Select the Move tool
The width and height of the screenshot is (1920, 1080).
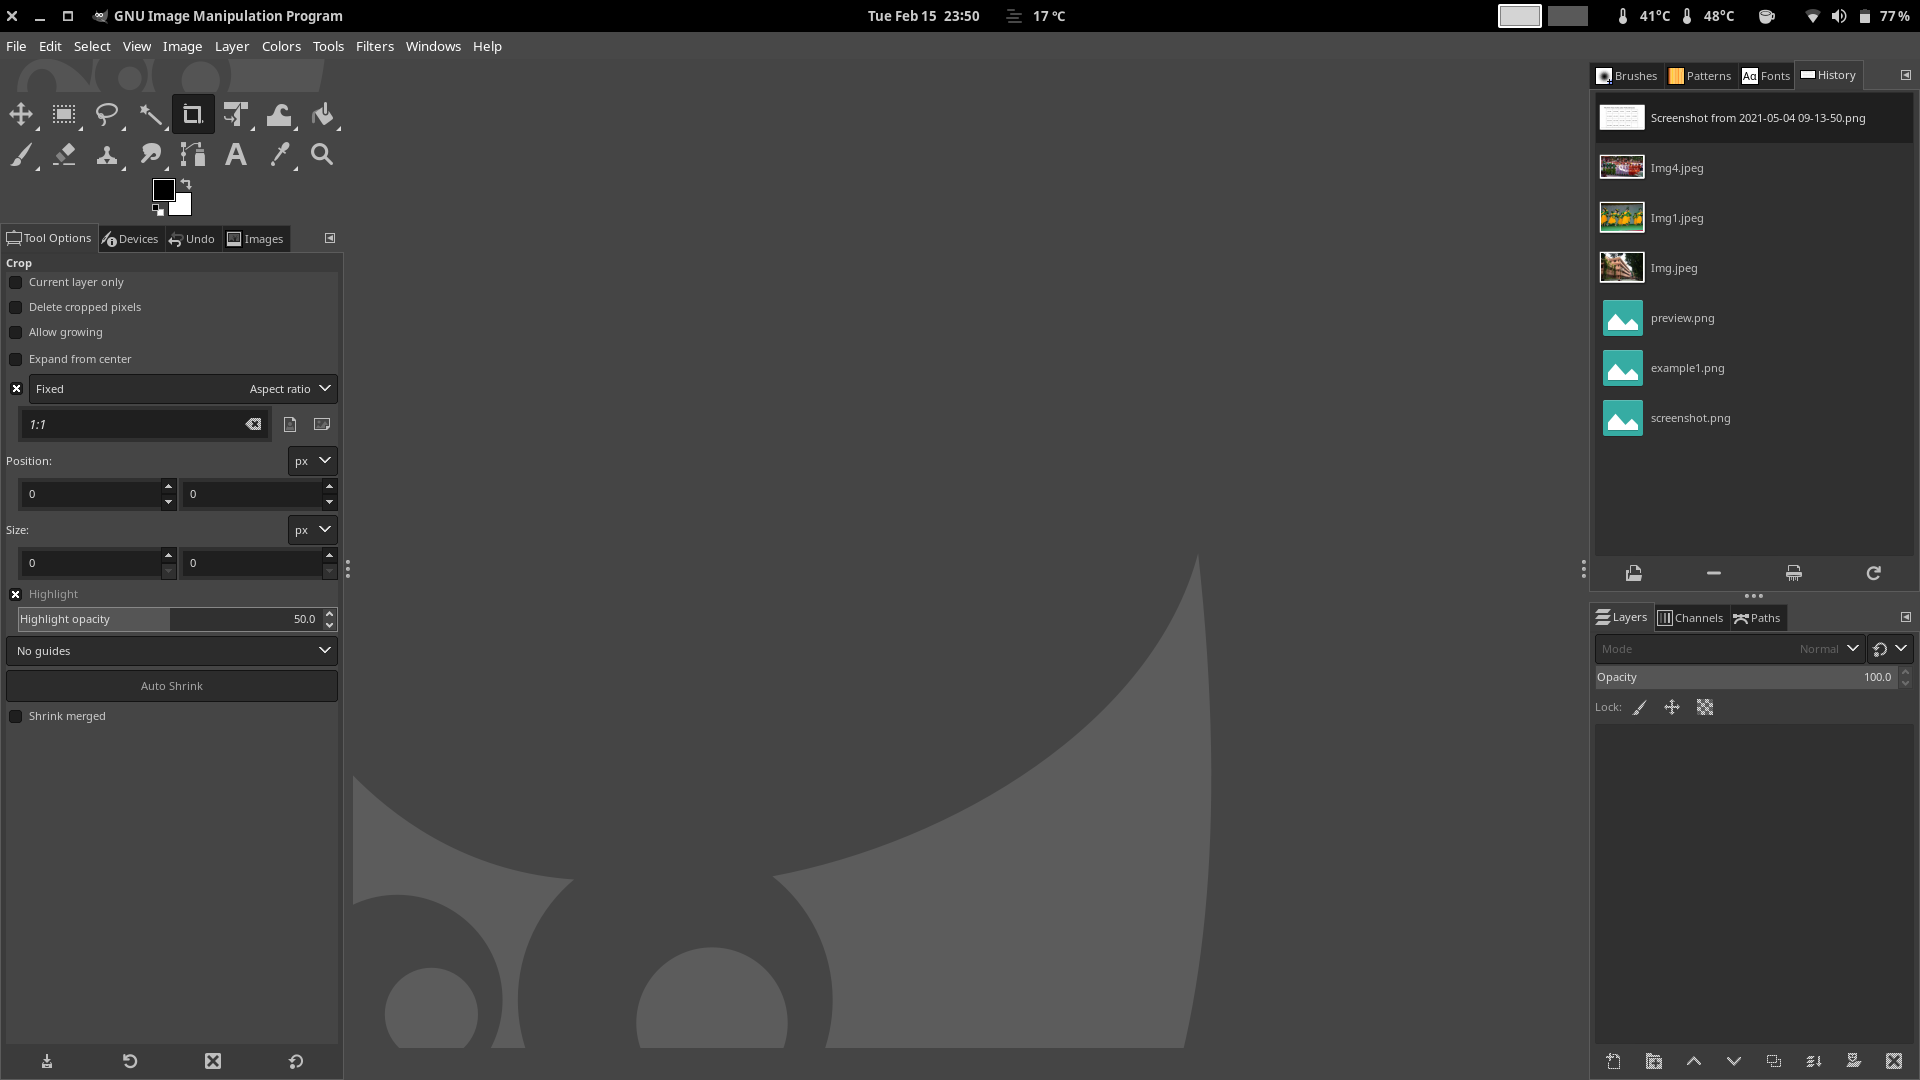tap(21, 115)
